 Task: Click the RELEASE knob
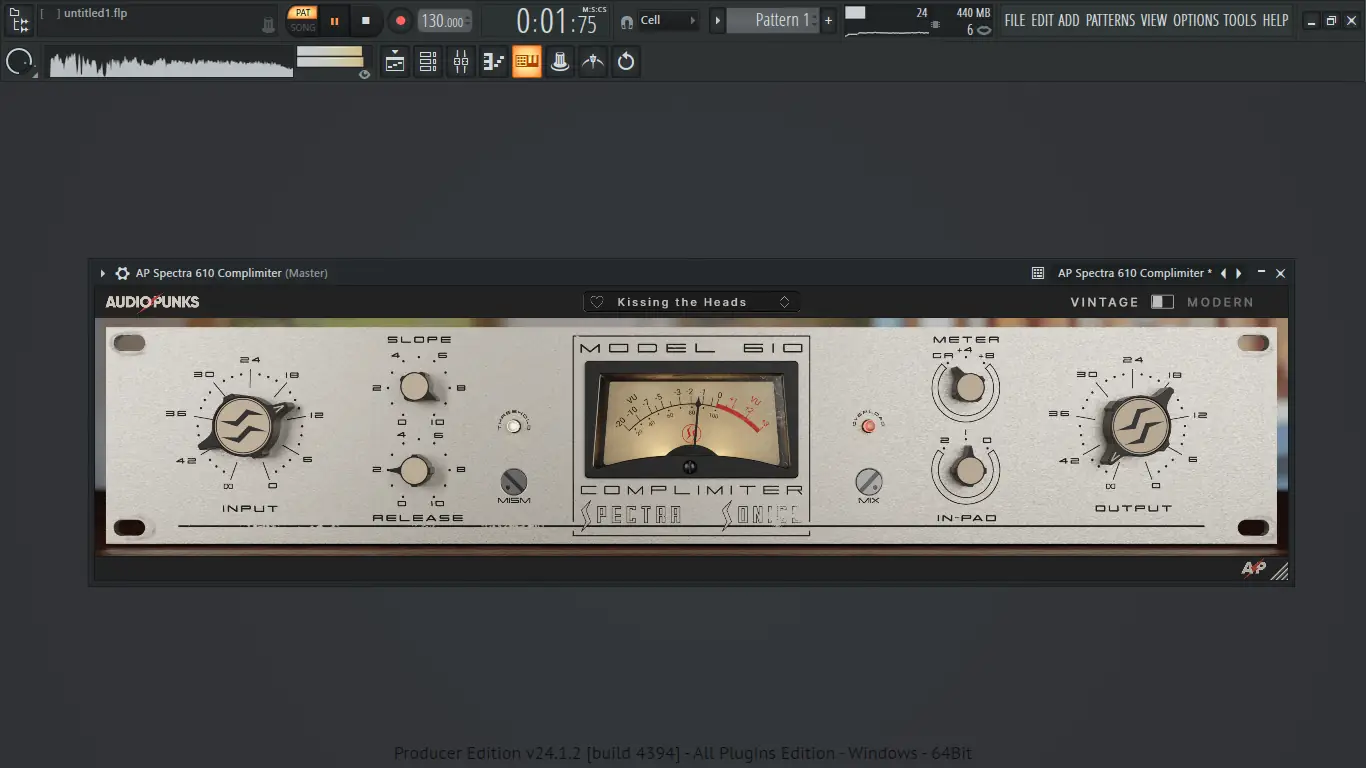(414, 469)
